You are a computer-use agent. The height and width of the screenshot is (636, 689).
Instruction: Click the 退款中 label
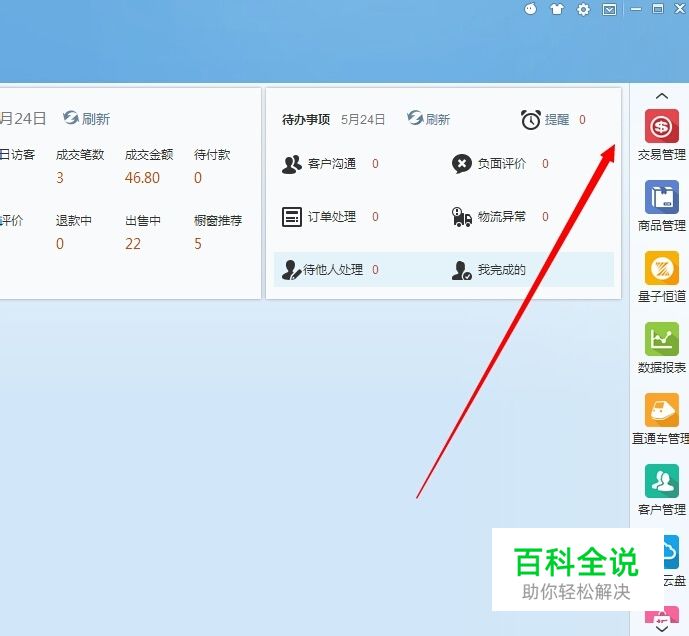point(74,220)
